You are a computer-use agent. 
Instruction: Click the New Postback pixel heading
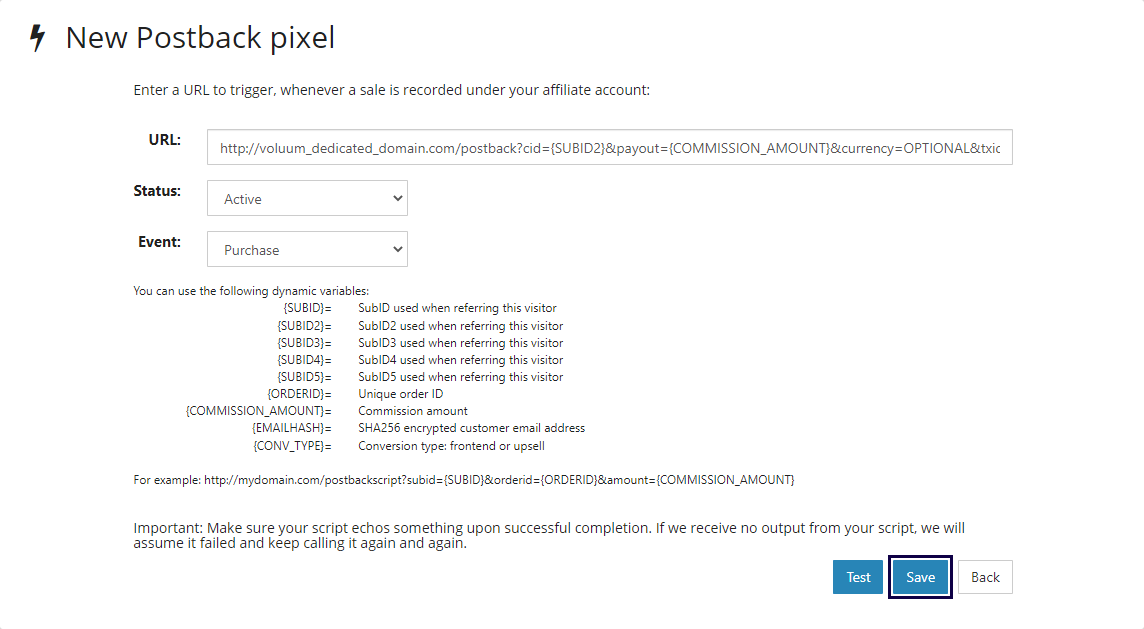[200, 38]
